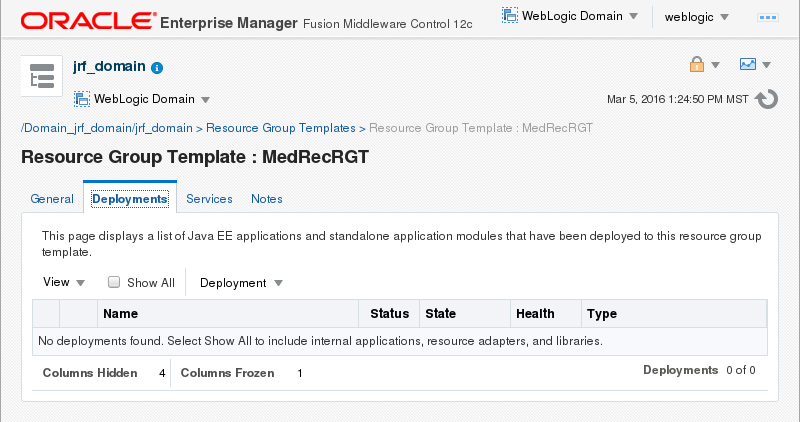The height and width of the screenshot is (422, 800).
Task: Click the WebLogic Domain header icon
Action: [x=510, y=17]
